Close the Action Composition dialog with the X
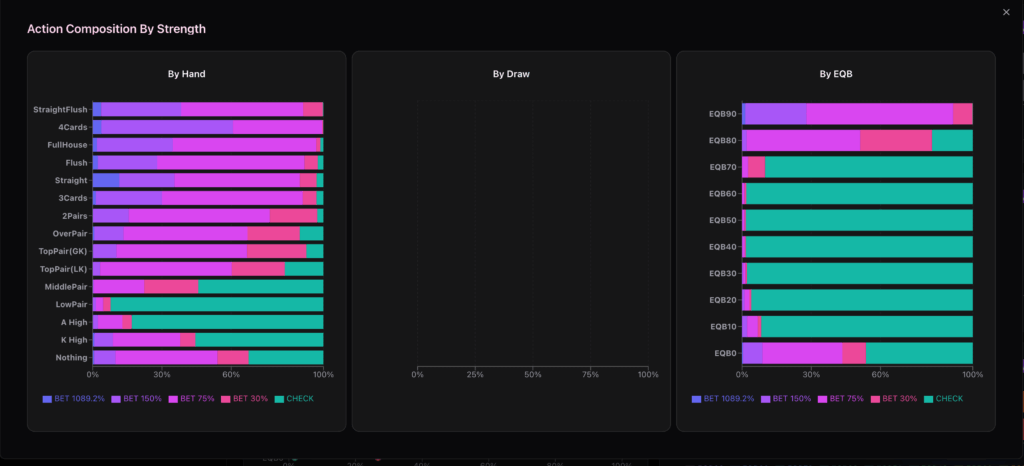Viewport: 1024px width, 466px height. 1006,12
